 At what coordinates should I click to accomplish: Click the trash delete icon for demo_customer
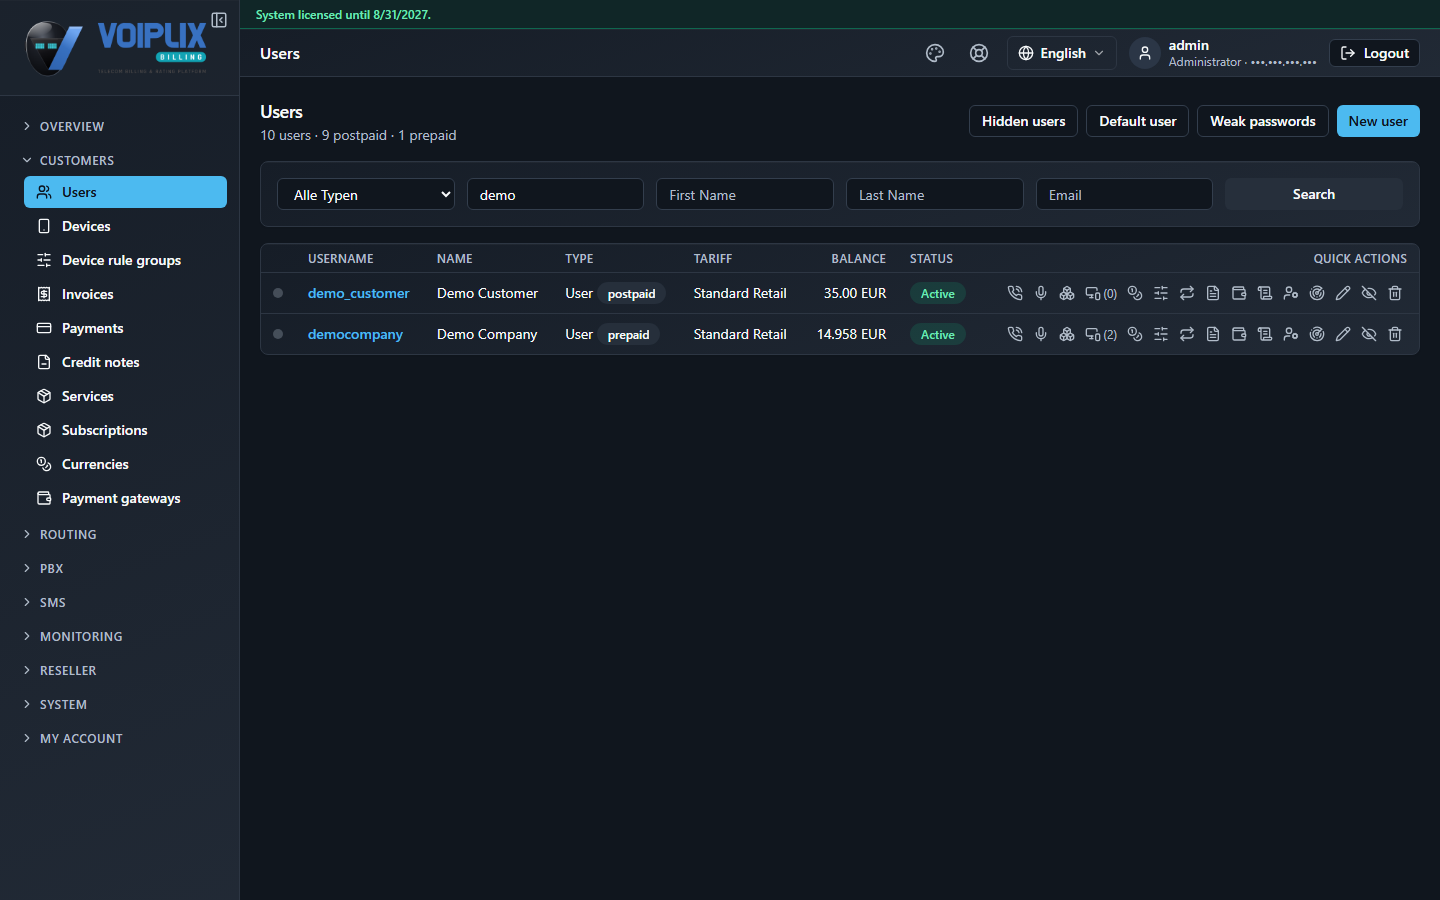[x=1395, y=293]
